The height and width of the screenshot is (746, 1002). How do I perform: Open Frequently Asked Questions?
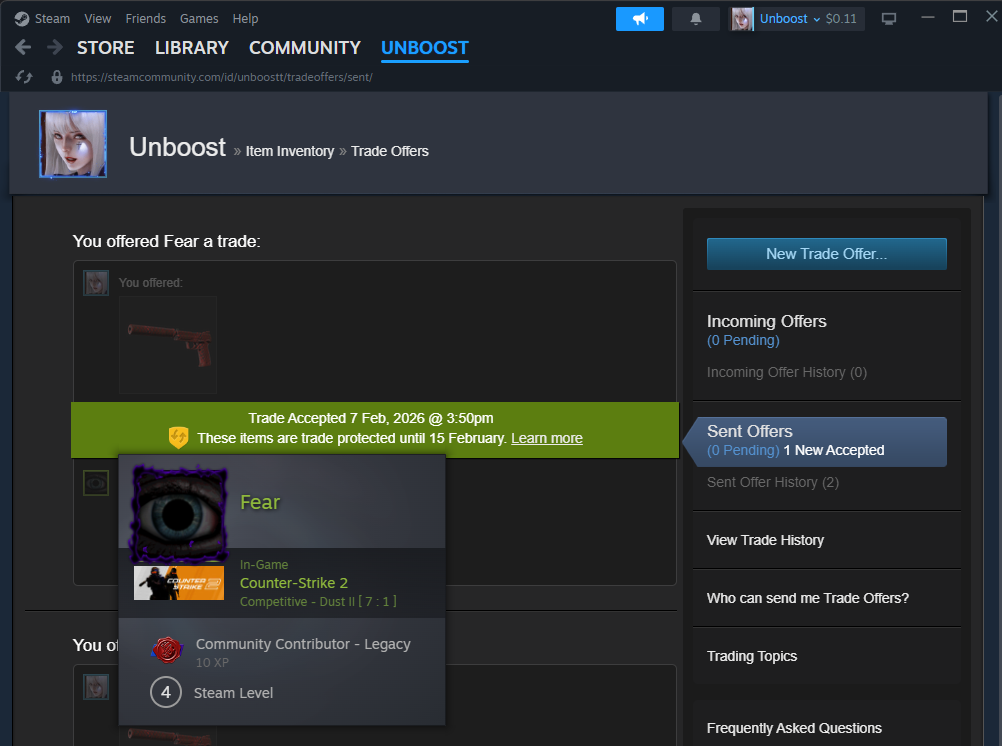pos(794,728)
